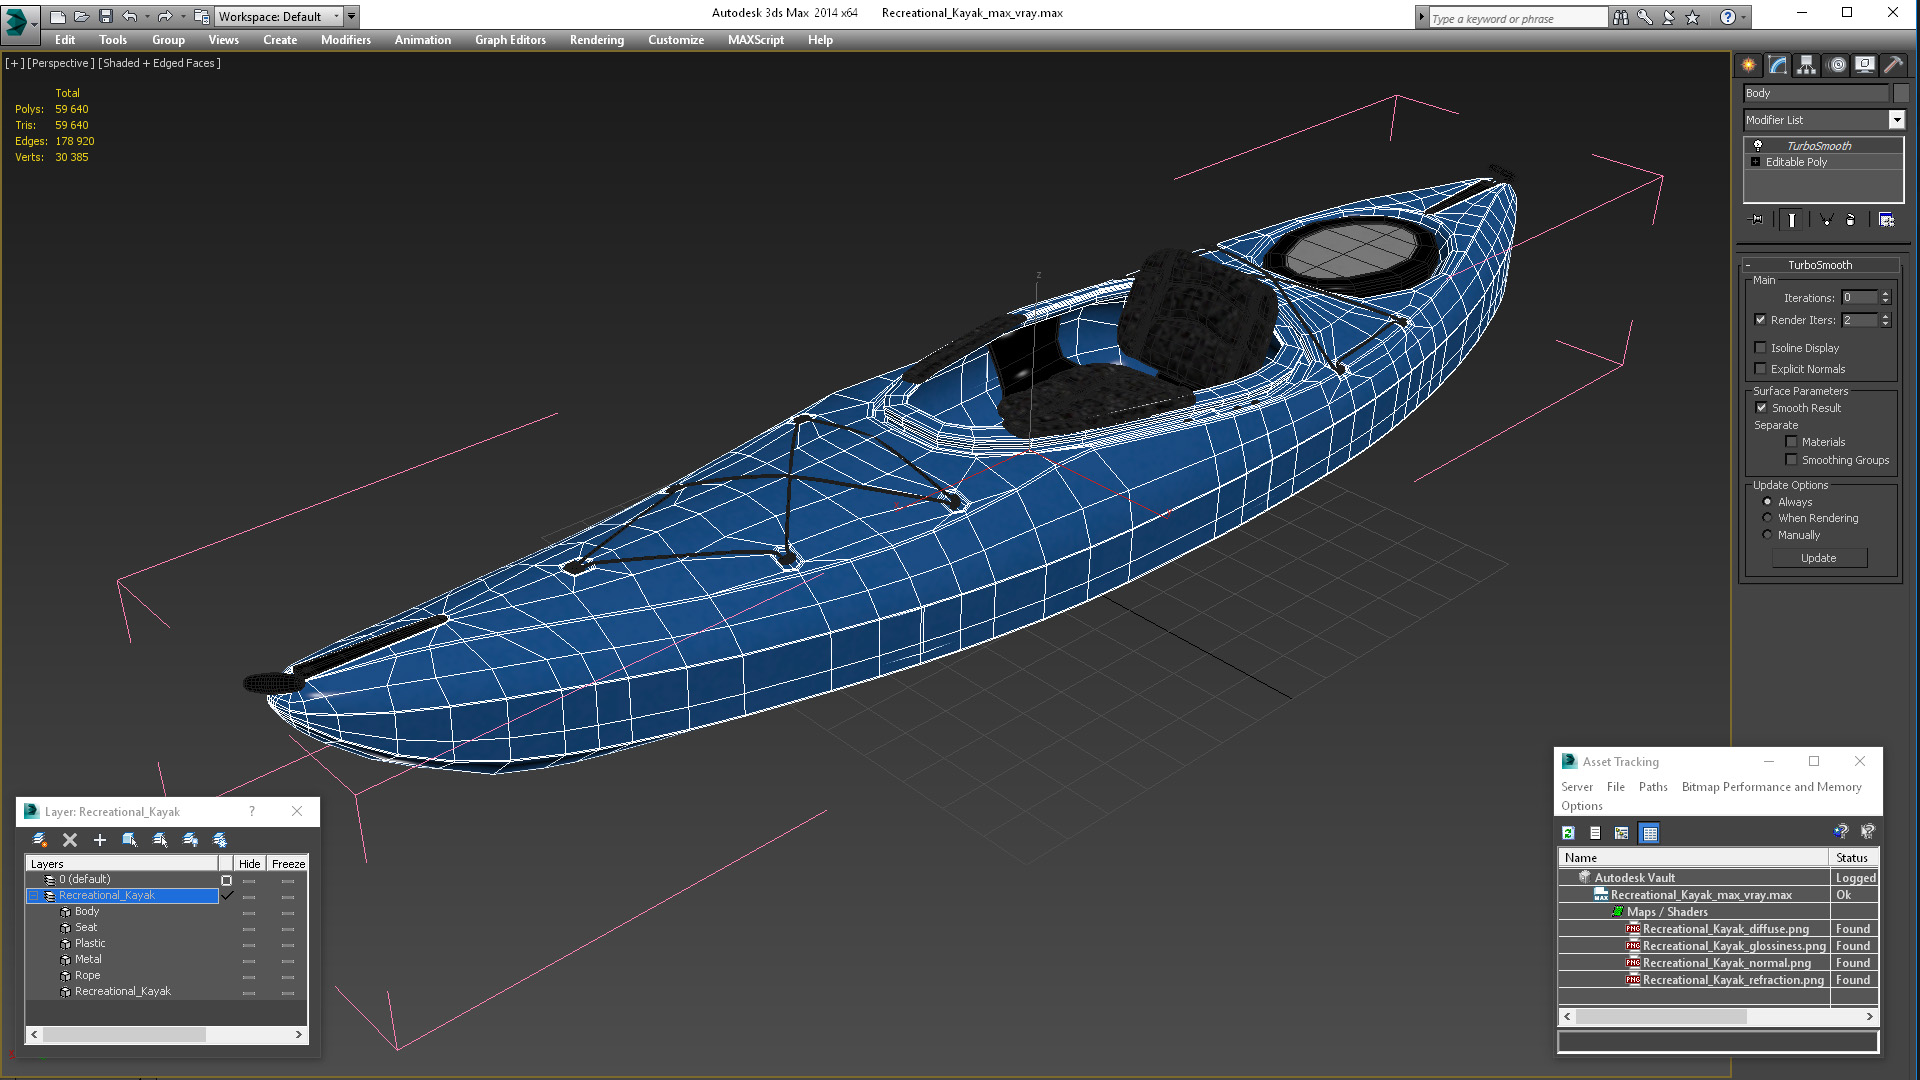Scroll the Asset Tracking file list
The image size is (1920, 1080).
[1716, 1017]
